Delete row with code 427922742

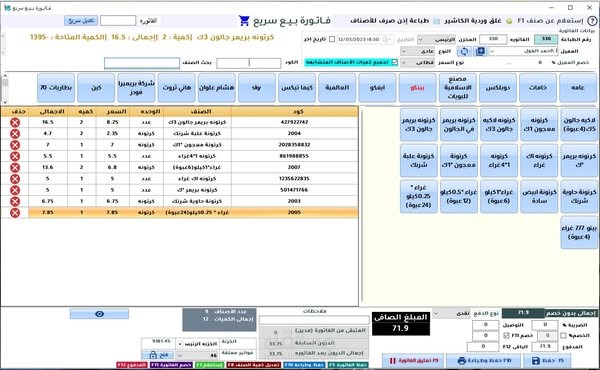(x=15, y=122)
